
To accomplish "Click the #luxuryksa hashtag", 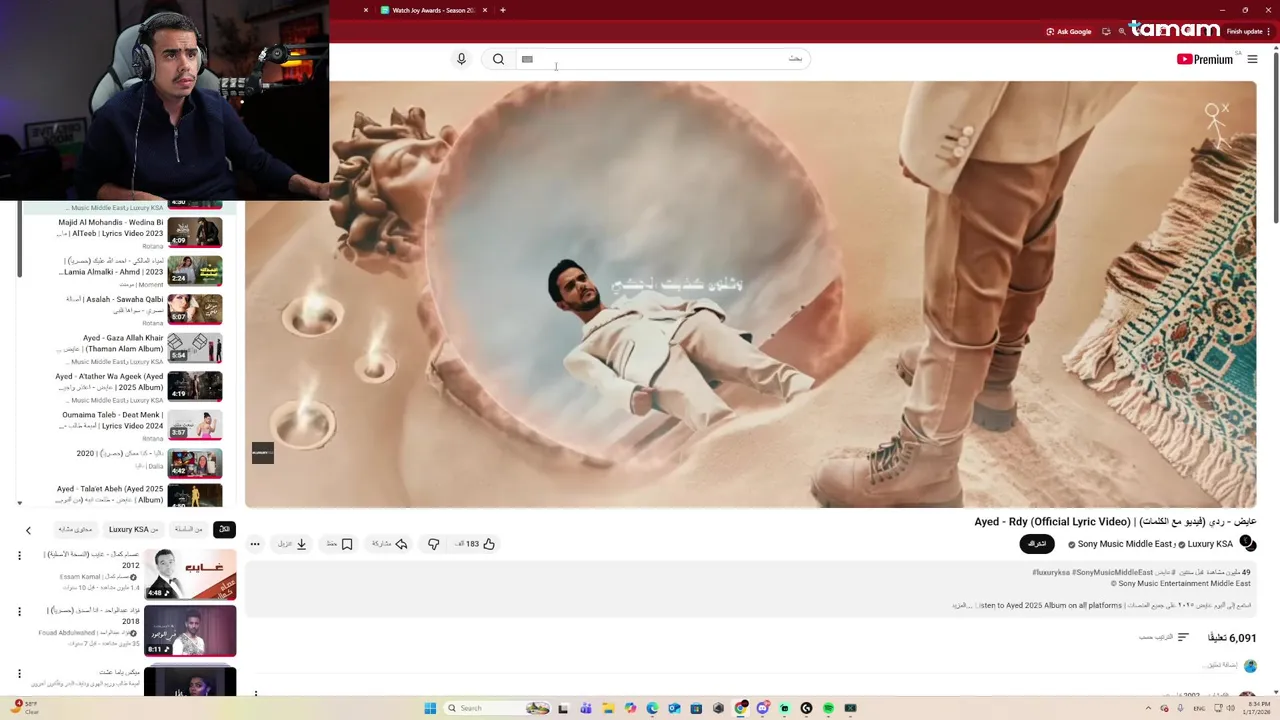I will pyautogui.click(x=1050, y=573).
